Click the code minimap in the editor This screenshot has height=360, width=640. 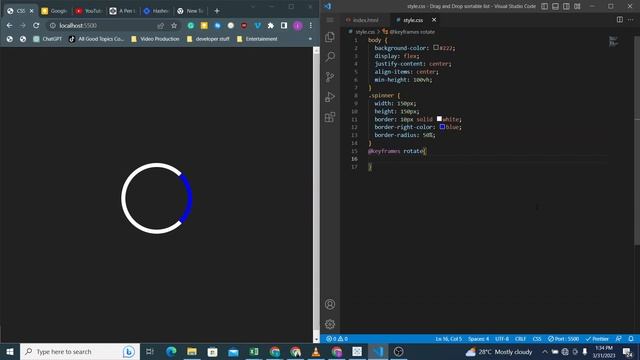[x=613, y=41]
